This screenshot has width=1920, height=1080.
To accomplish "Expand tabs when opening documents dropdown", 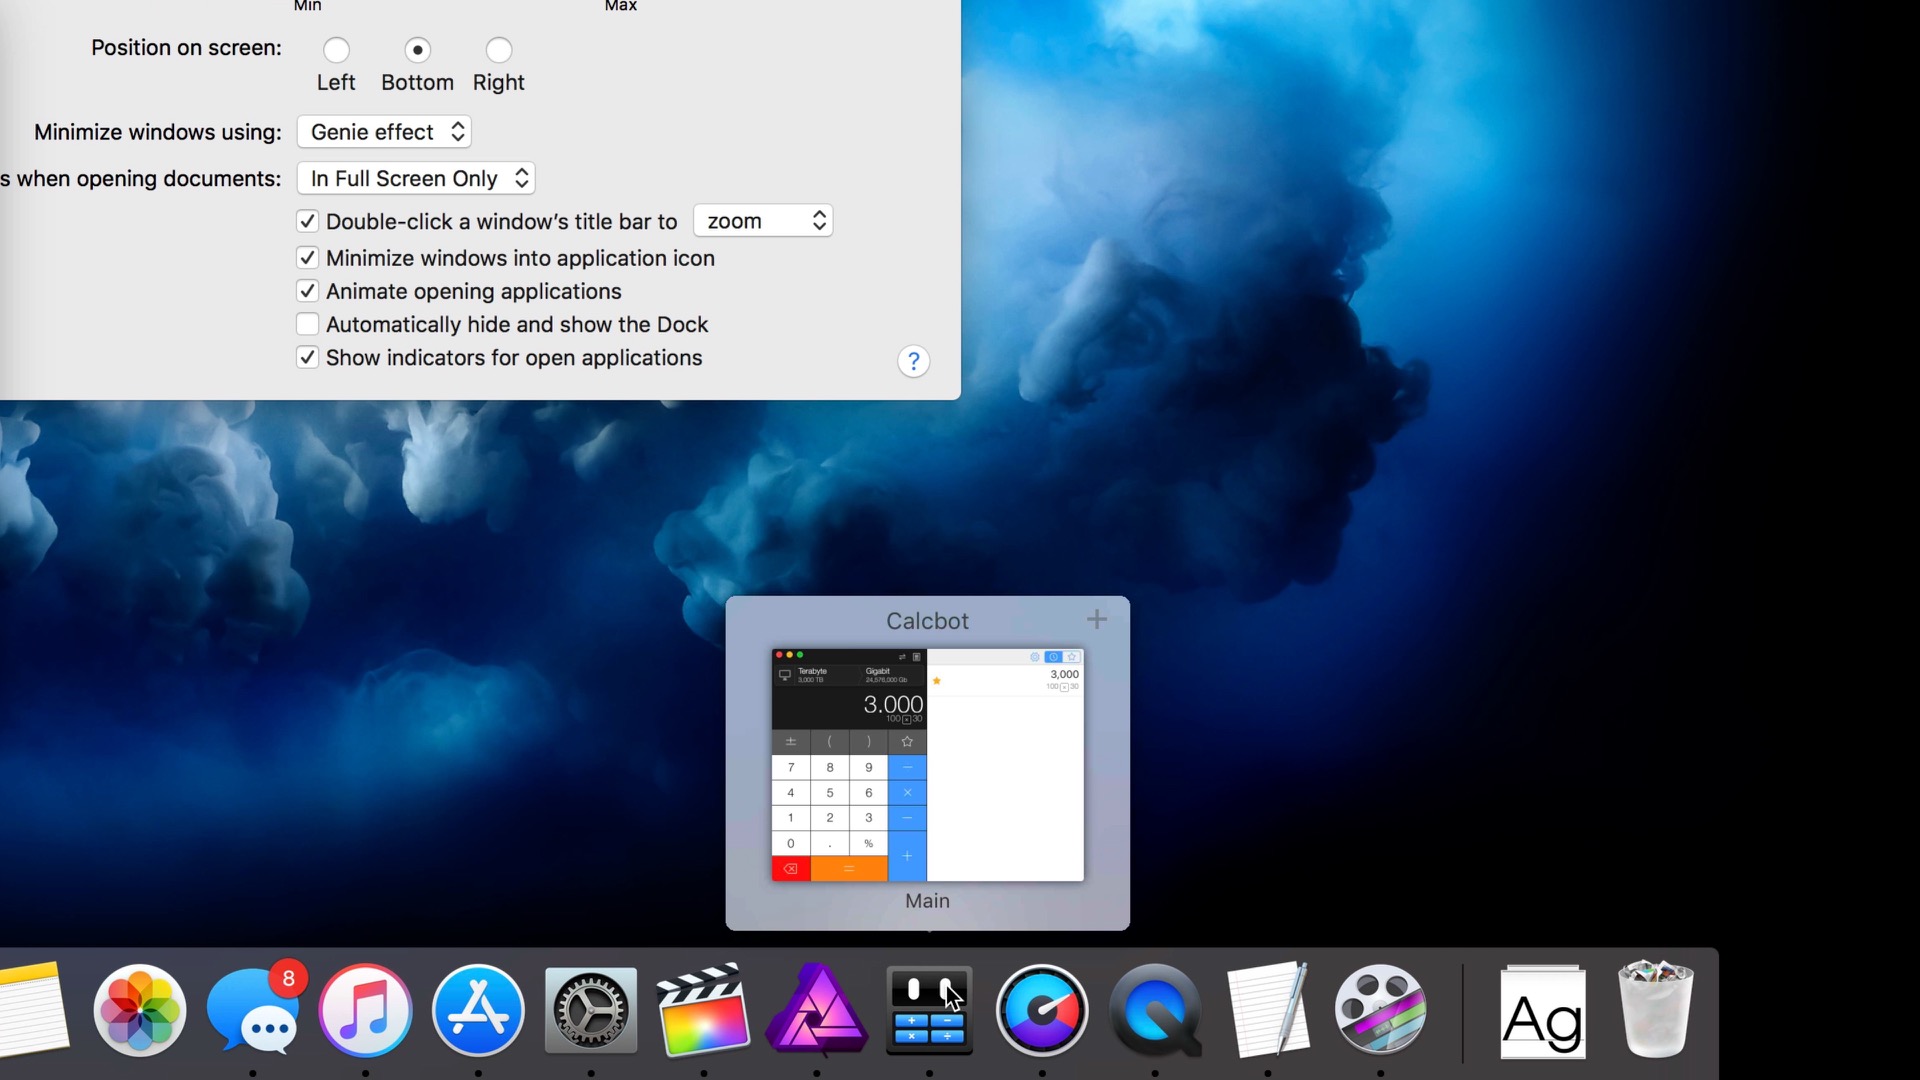I will pyautogui.click(x=414, y=177).
